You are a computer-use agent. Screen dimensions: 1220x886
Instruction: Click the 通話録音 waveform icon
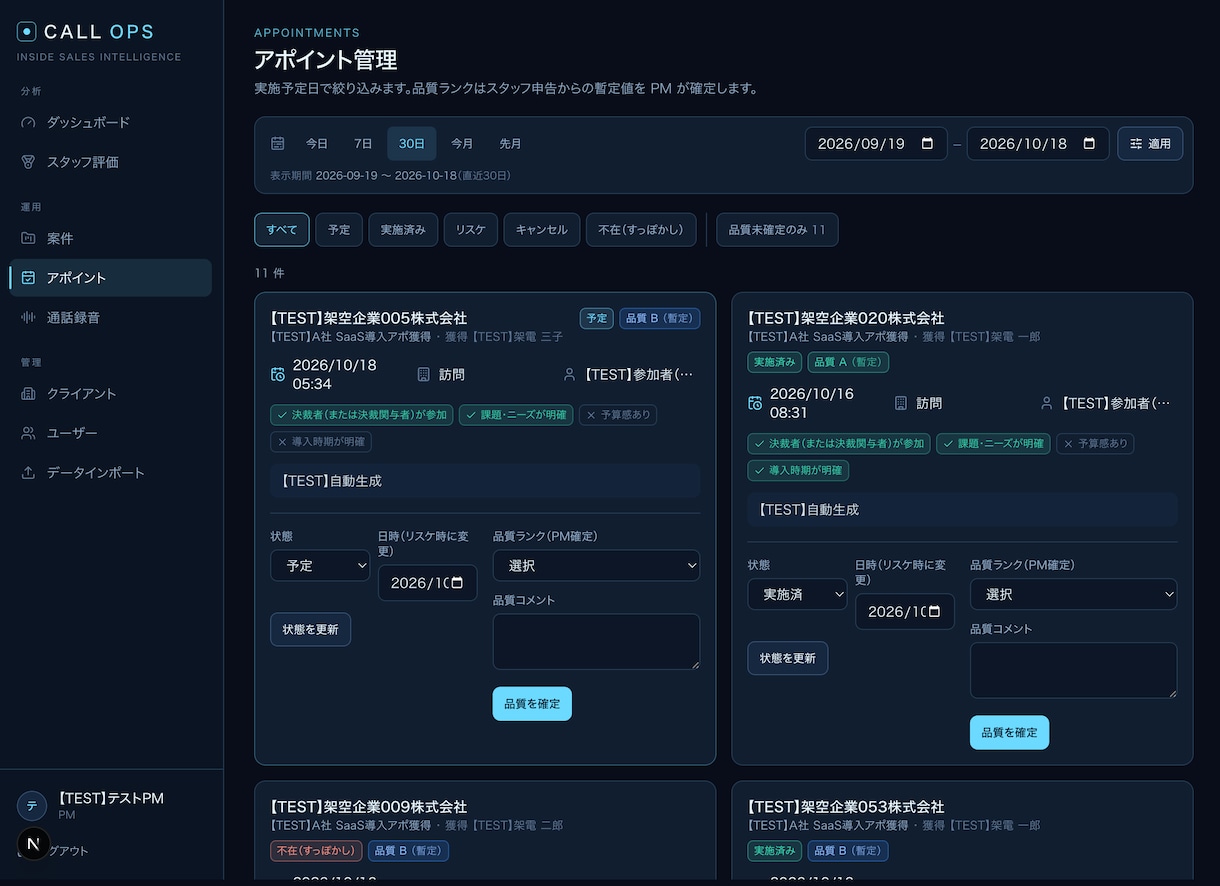click(x=28, y=317)
